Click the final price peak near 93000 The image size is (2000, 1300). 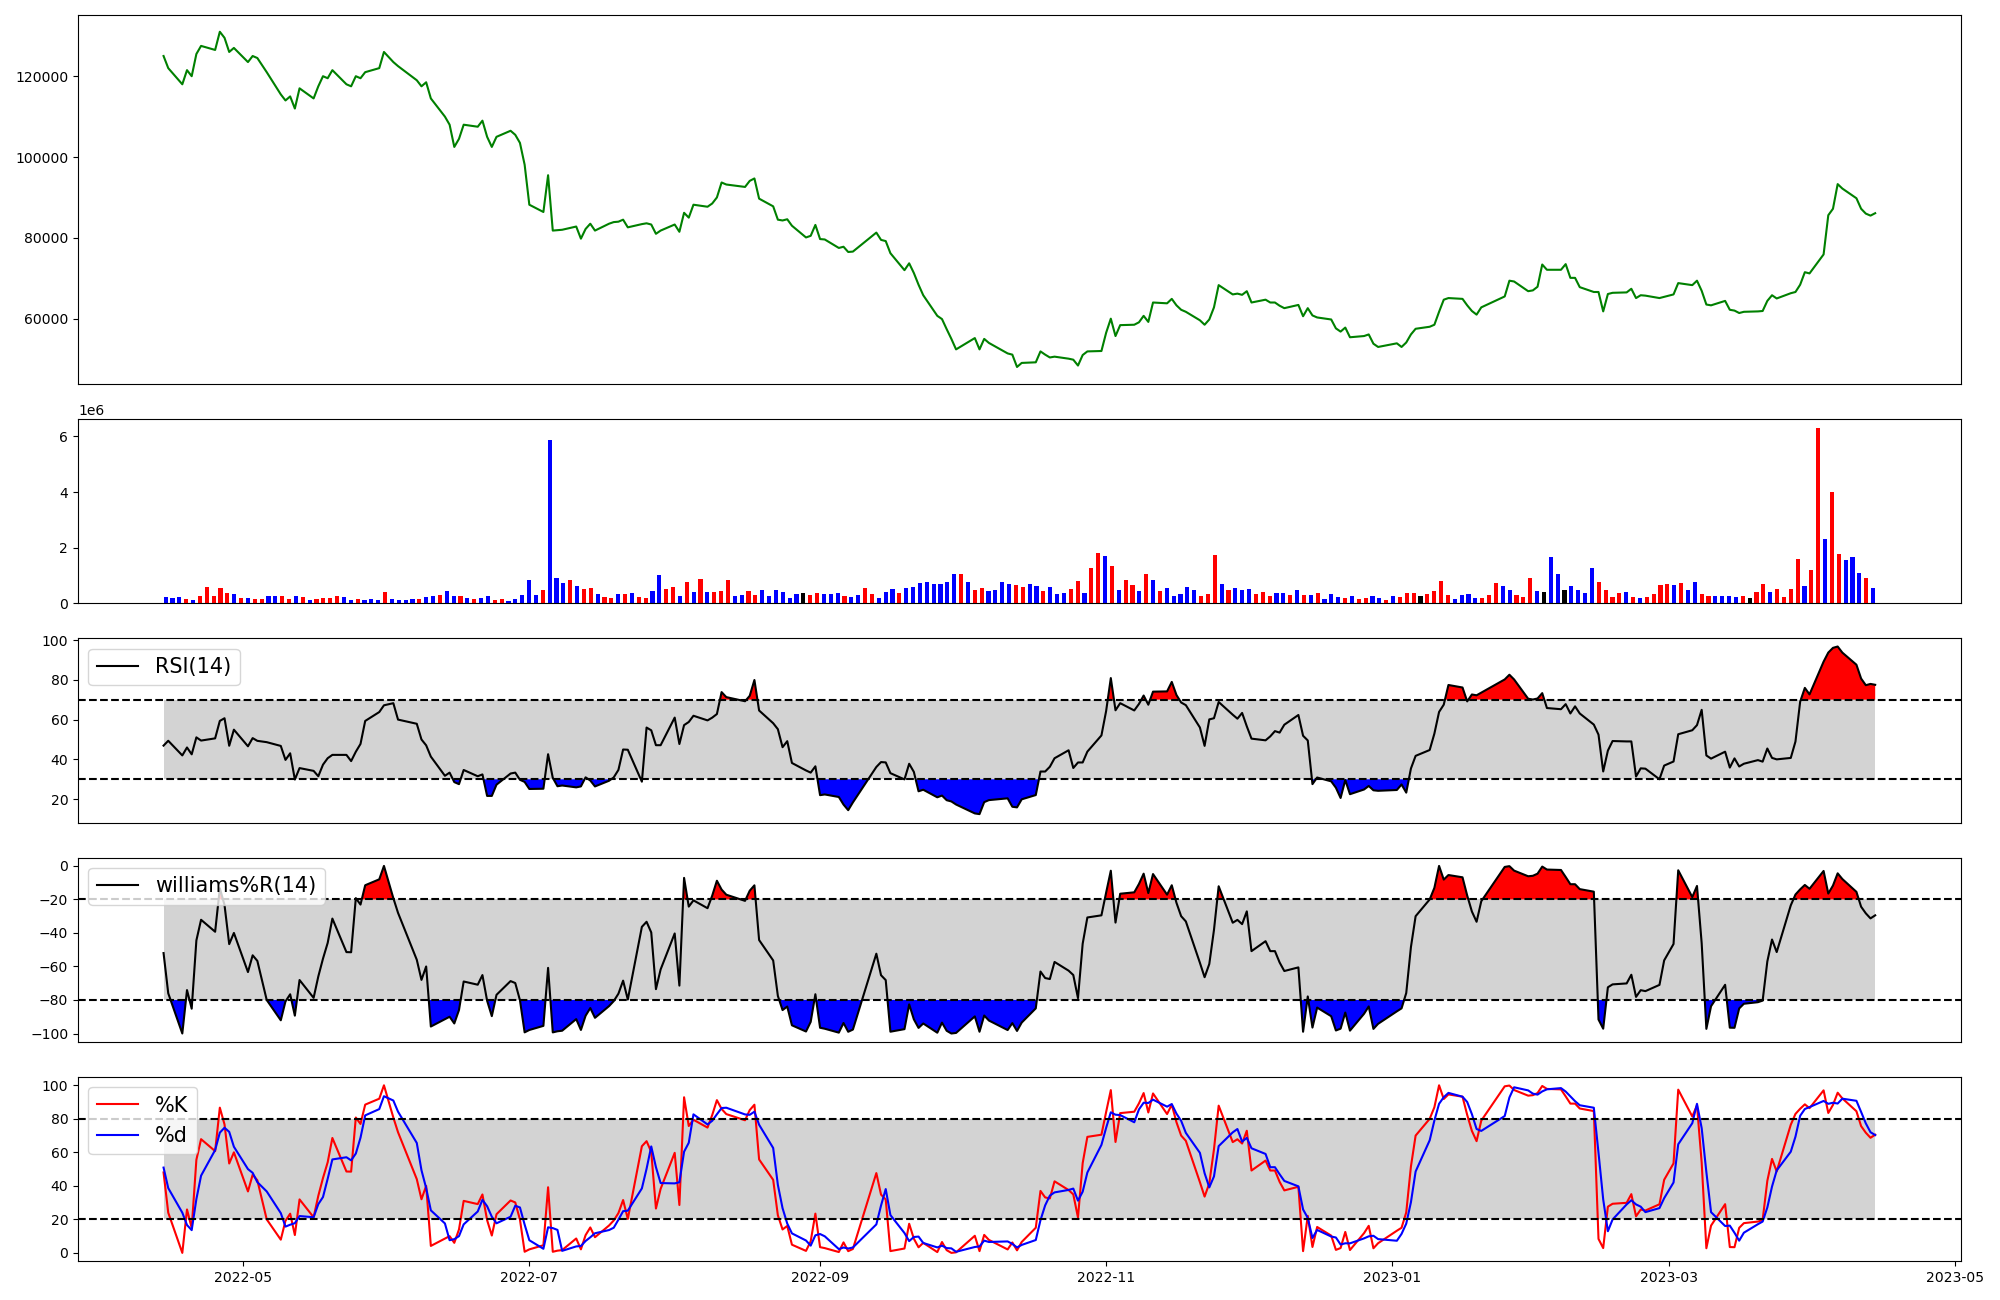pyautogui.click(x=1838, y=184)
